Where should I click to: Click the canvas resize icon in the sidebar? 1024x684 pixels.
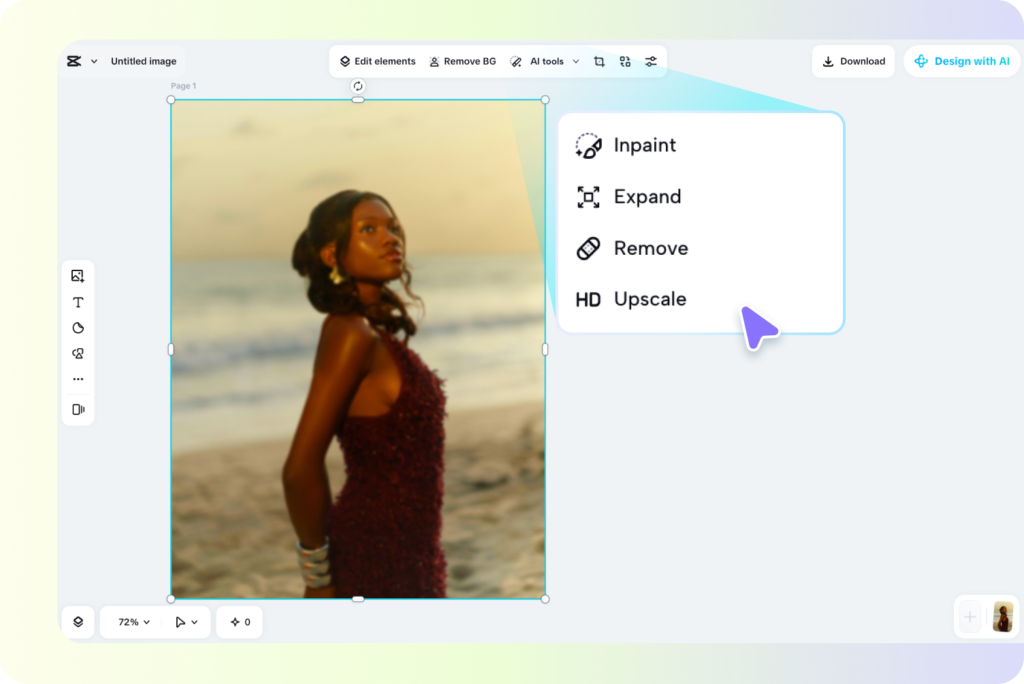point(78,409)
